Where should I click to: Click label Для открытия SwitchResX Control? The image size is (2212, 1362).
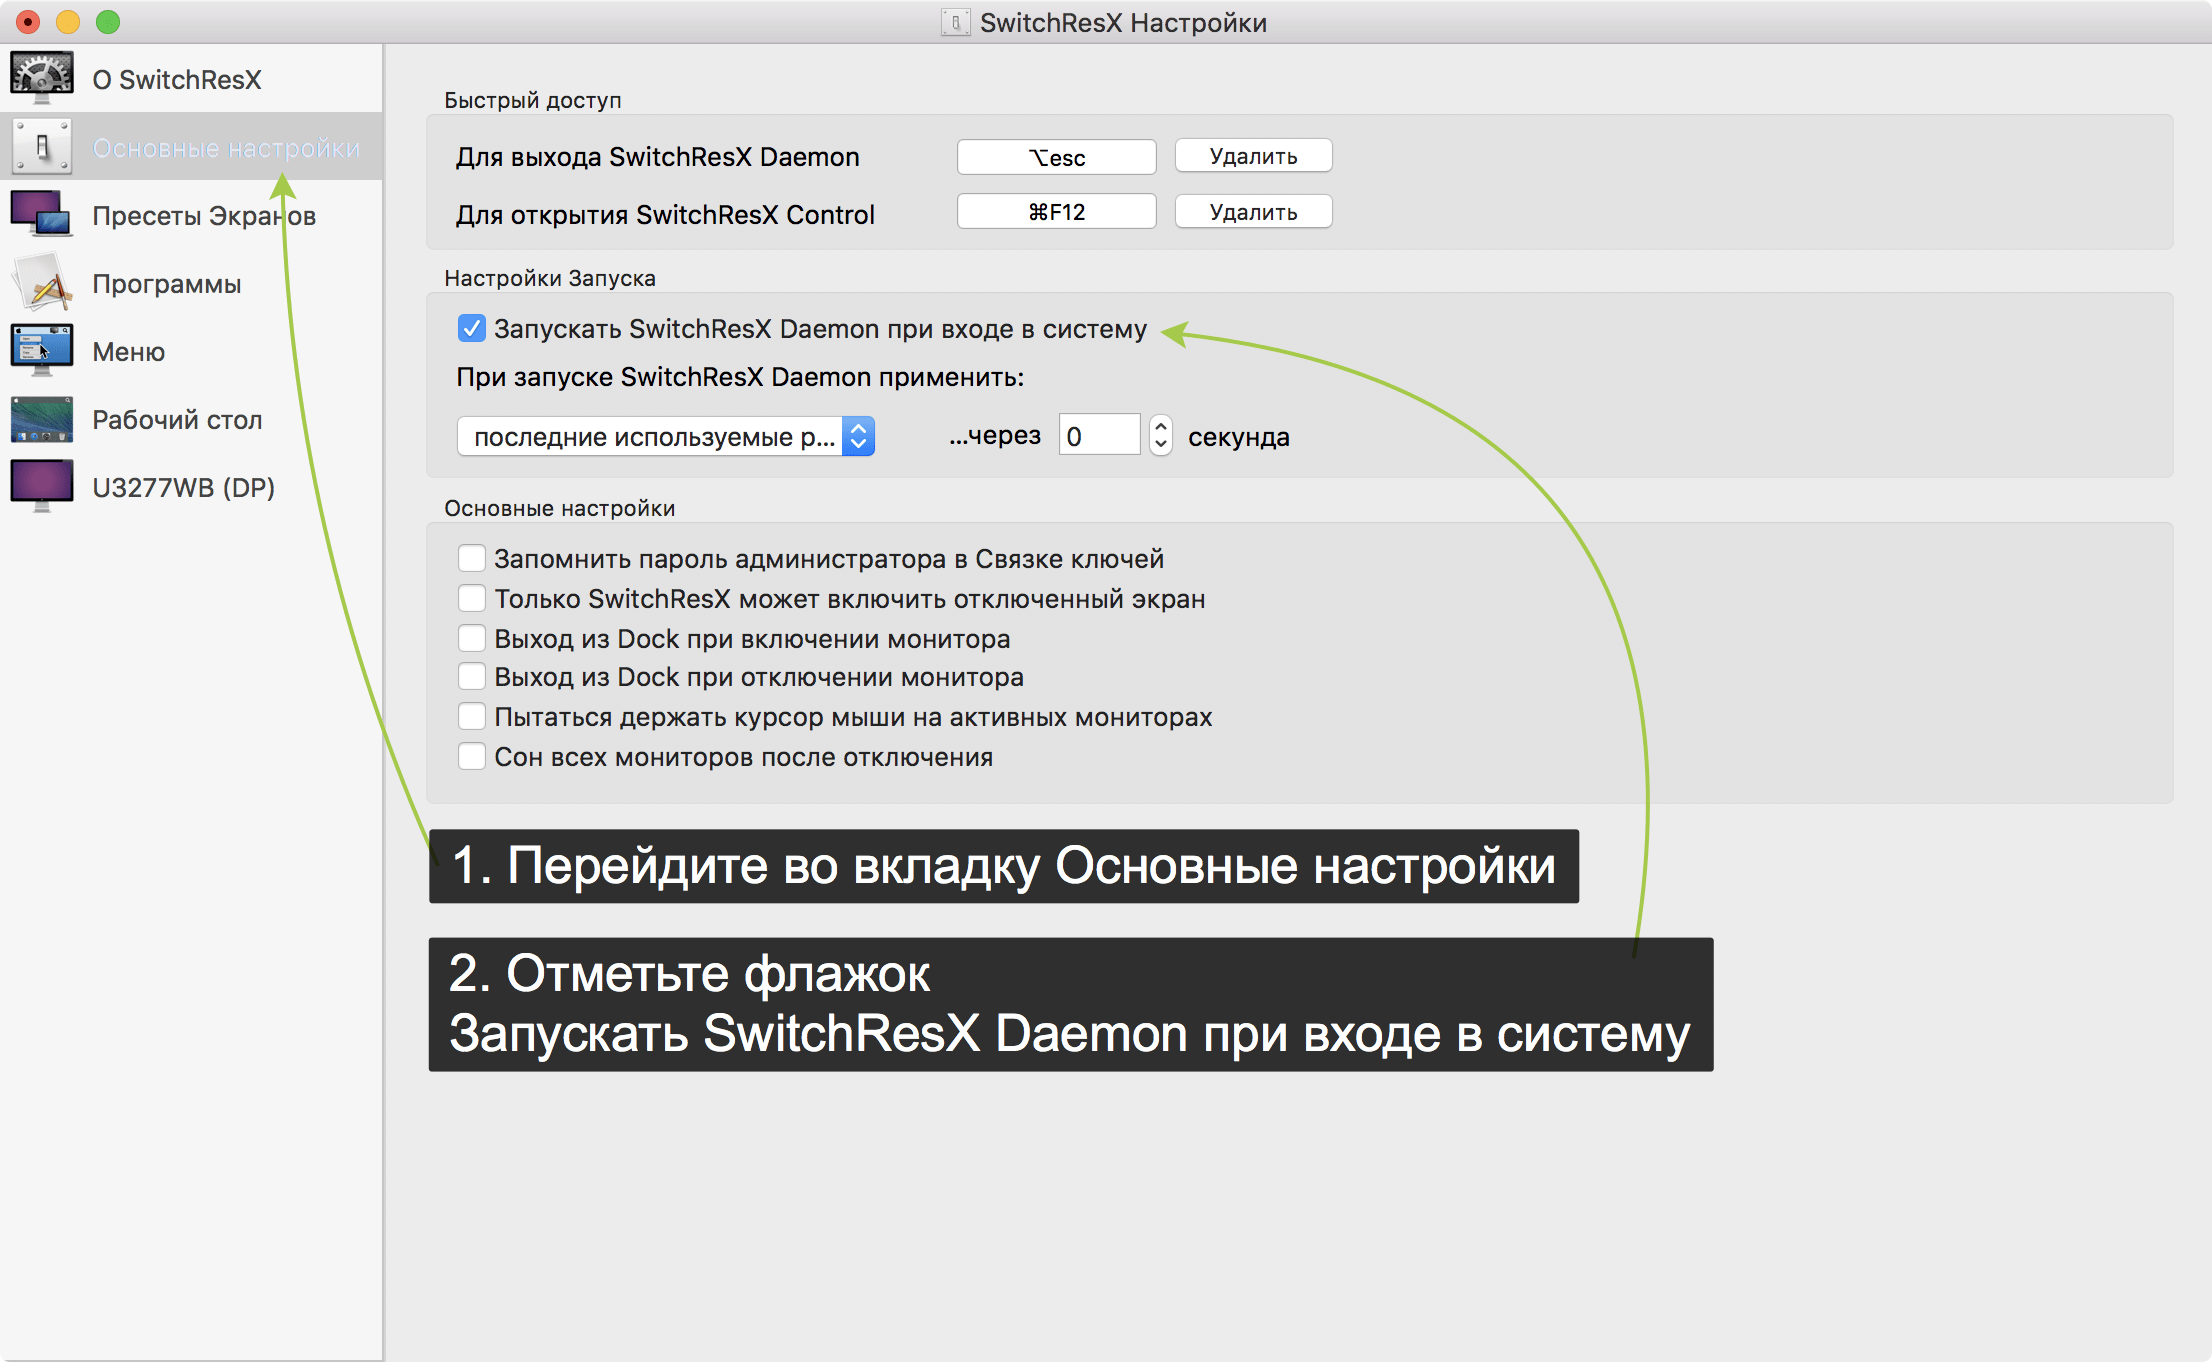pyautogui.click(x=665, y=215)
